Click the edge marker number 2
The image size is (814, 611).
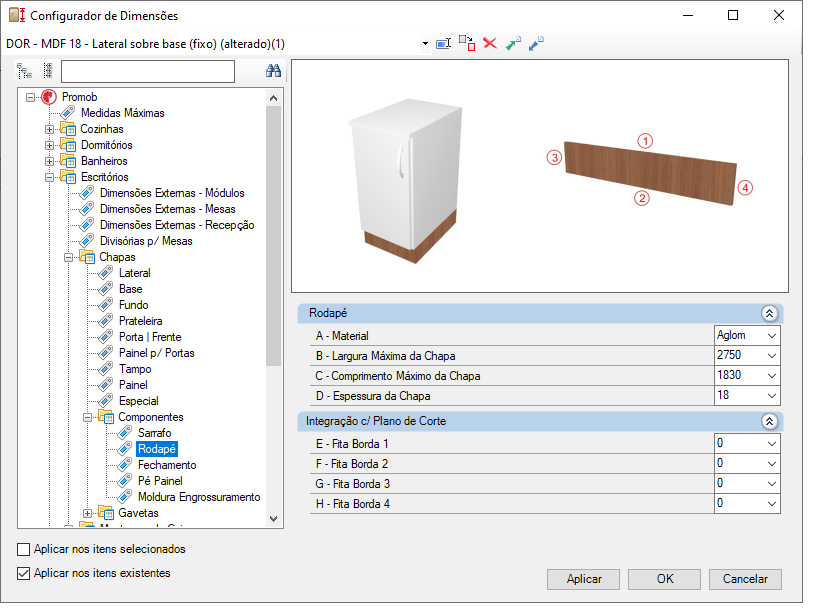[x=642, y=198]
